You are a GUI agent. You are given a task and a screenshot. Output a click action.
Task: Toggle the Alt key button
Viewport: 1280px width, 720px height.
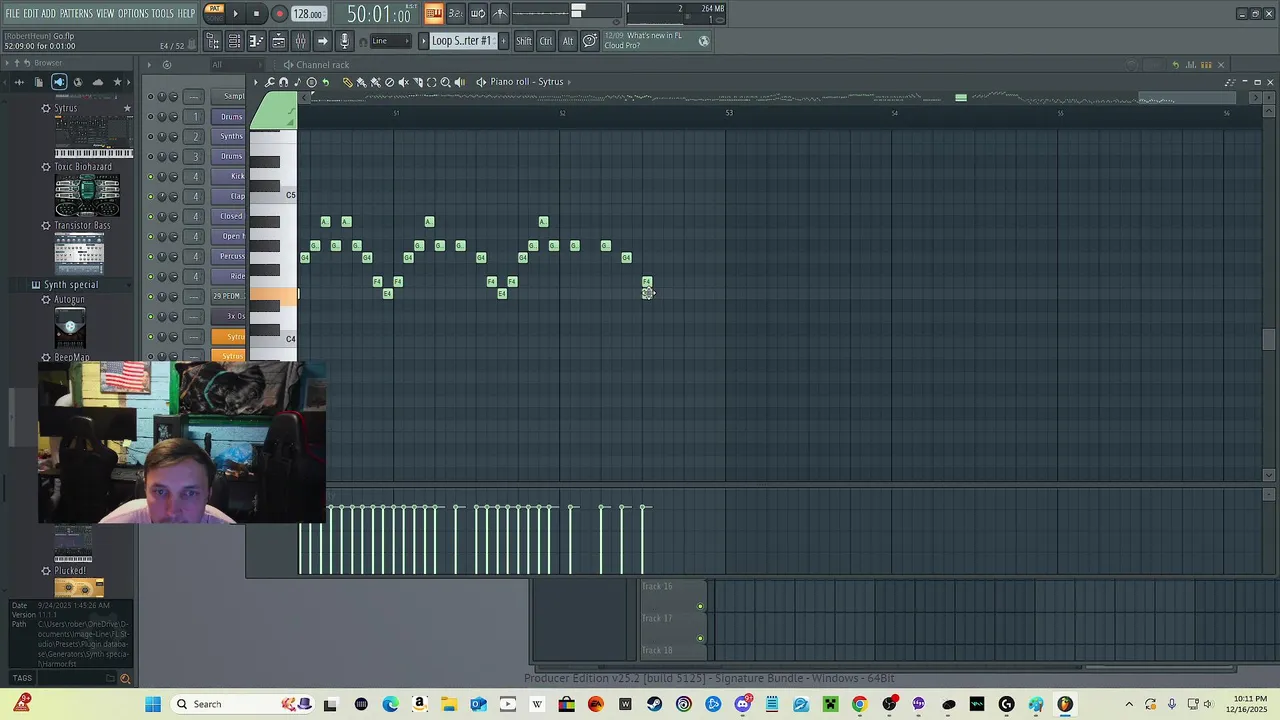point(568,41)
